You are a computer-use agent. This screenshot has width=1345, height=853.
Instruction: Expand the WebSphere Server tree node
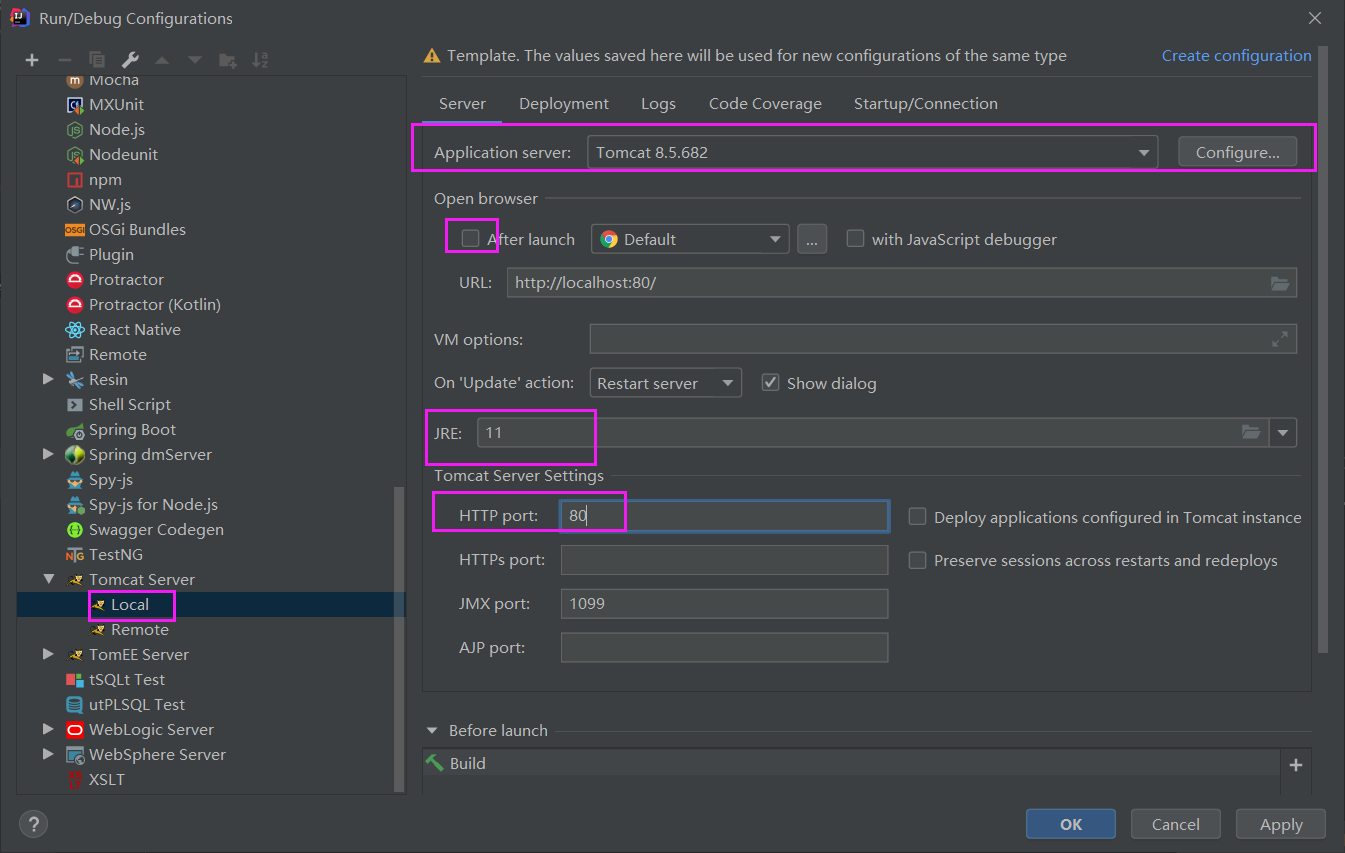[x=48, y=755]
